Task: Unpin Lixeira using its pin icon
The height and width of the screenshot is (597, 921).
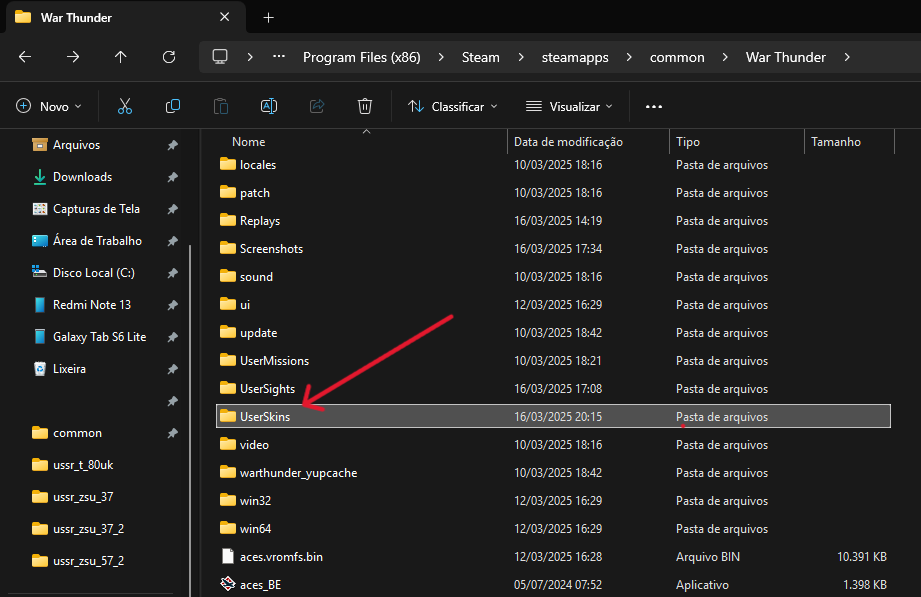Action: (172, 369)
